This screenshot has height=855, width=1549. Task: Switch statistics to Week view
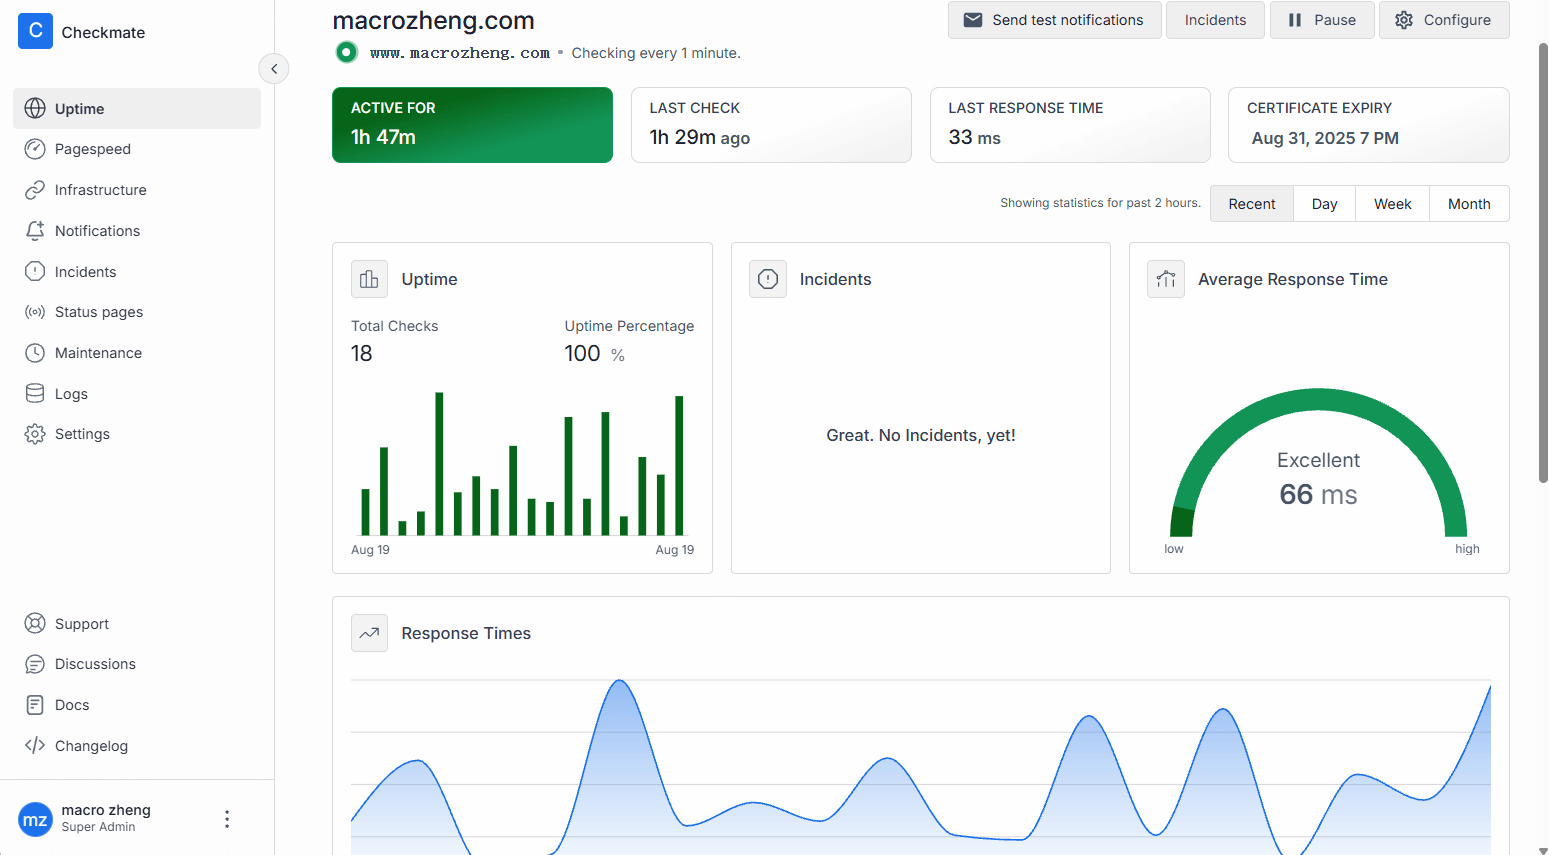click(1392, 204)
